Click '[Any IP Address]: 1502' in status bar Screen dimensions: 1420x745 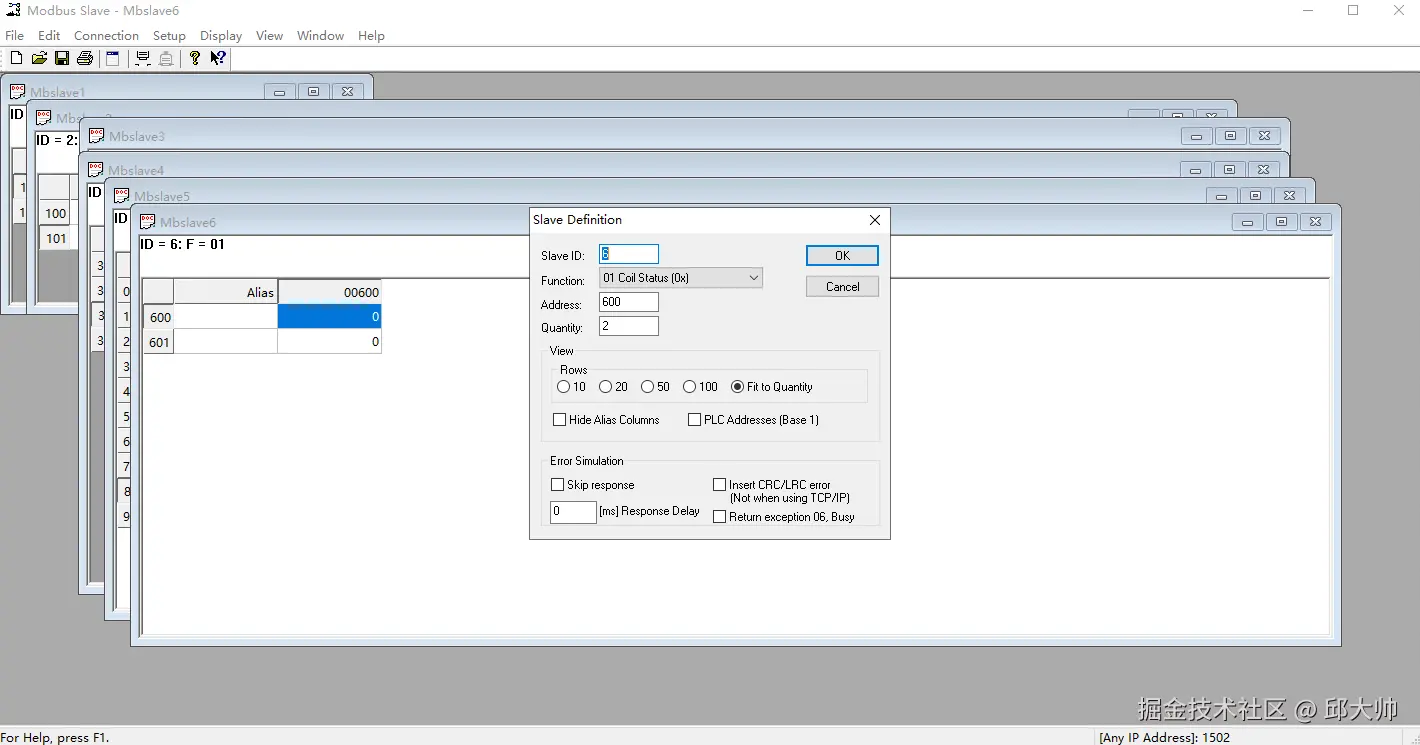1164,738
